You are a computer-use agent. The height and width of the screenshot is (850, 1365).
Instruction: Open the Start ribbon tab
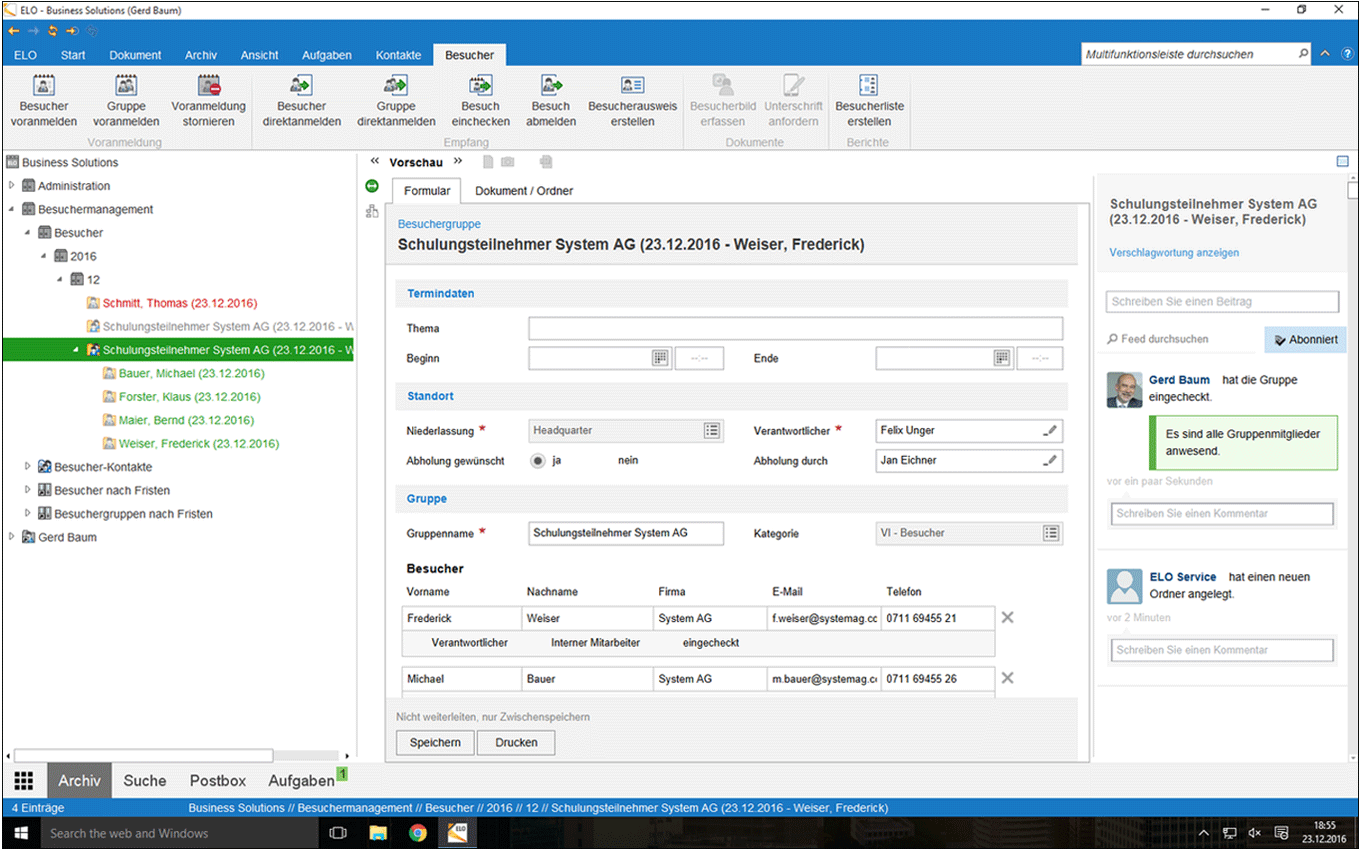point(73,55)
